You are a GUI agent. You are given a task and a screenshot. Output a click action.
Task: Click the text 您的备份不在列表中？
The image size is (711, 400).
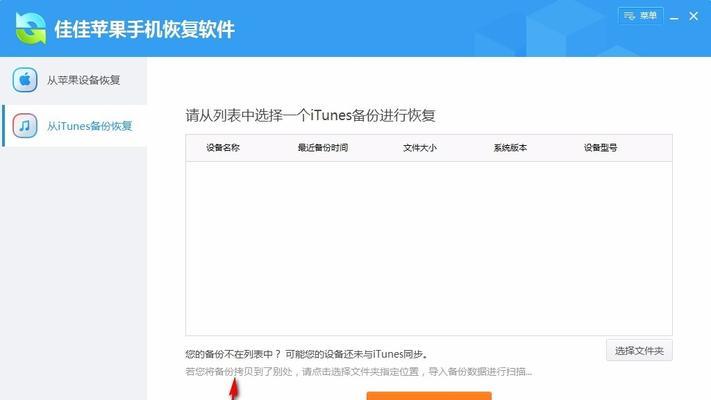(233, 354)
